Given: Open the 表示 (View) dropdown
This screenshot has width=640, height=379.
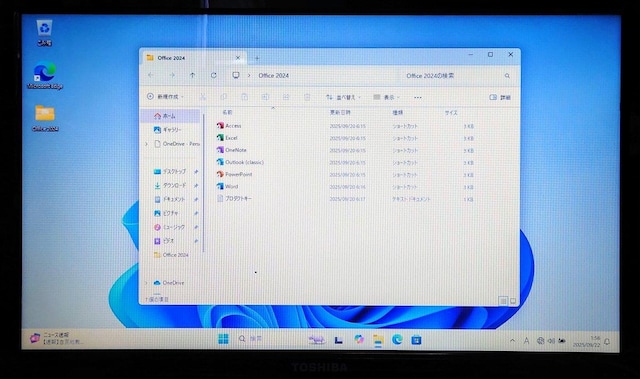Looking at the screenshot, I should tap(386, 97).
